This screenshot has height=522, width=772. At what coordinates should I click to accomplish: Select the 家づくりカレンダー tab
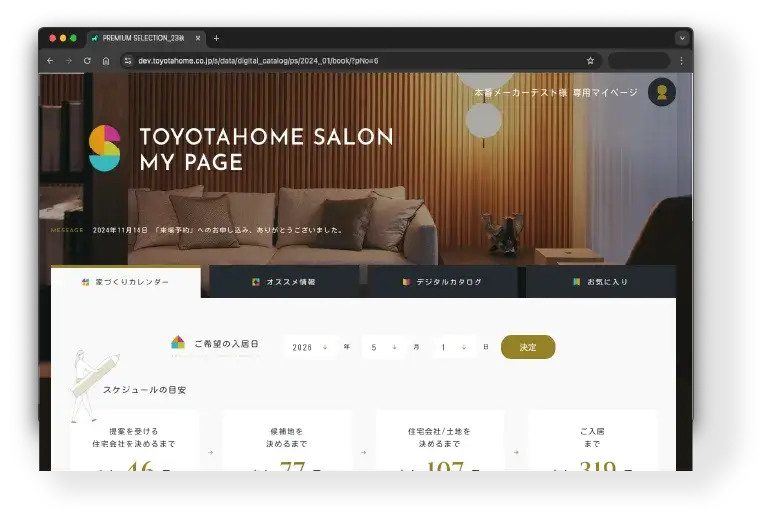126,282
